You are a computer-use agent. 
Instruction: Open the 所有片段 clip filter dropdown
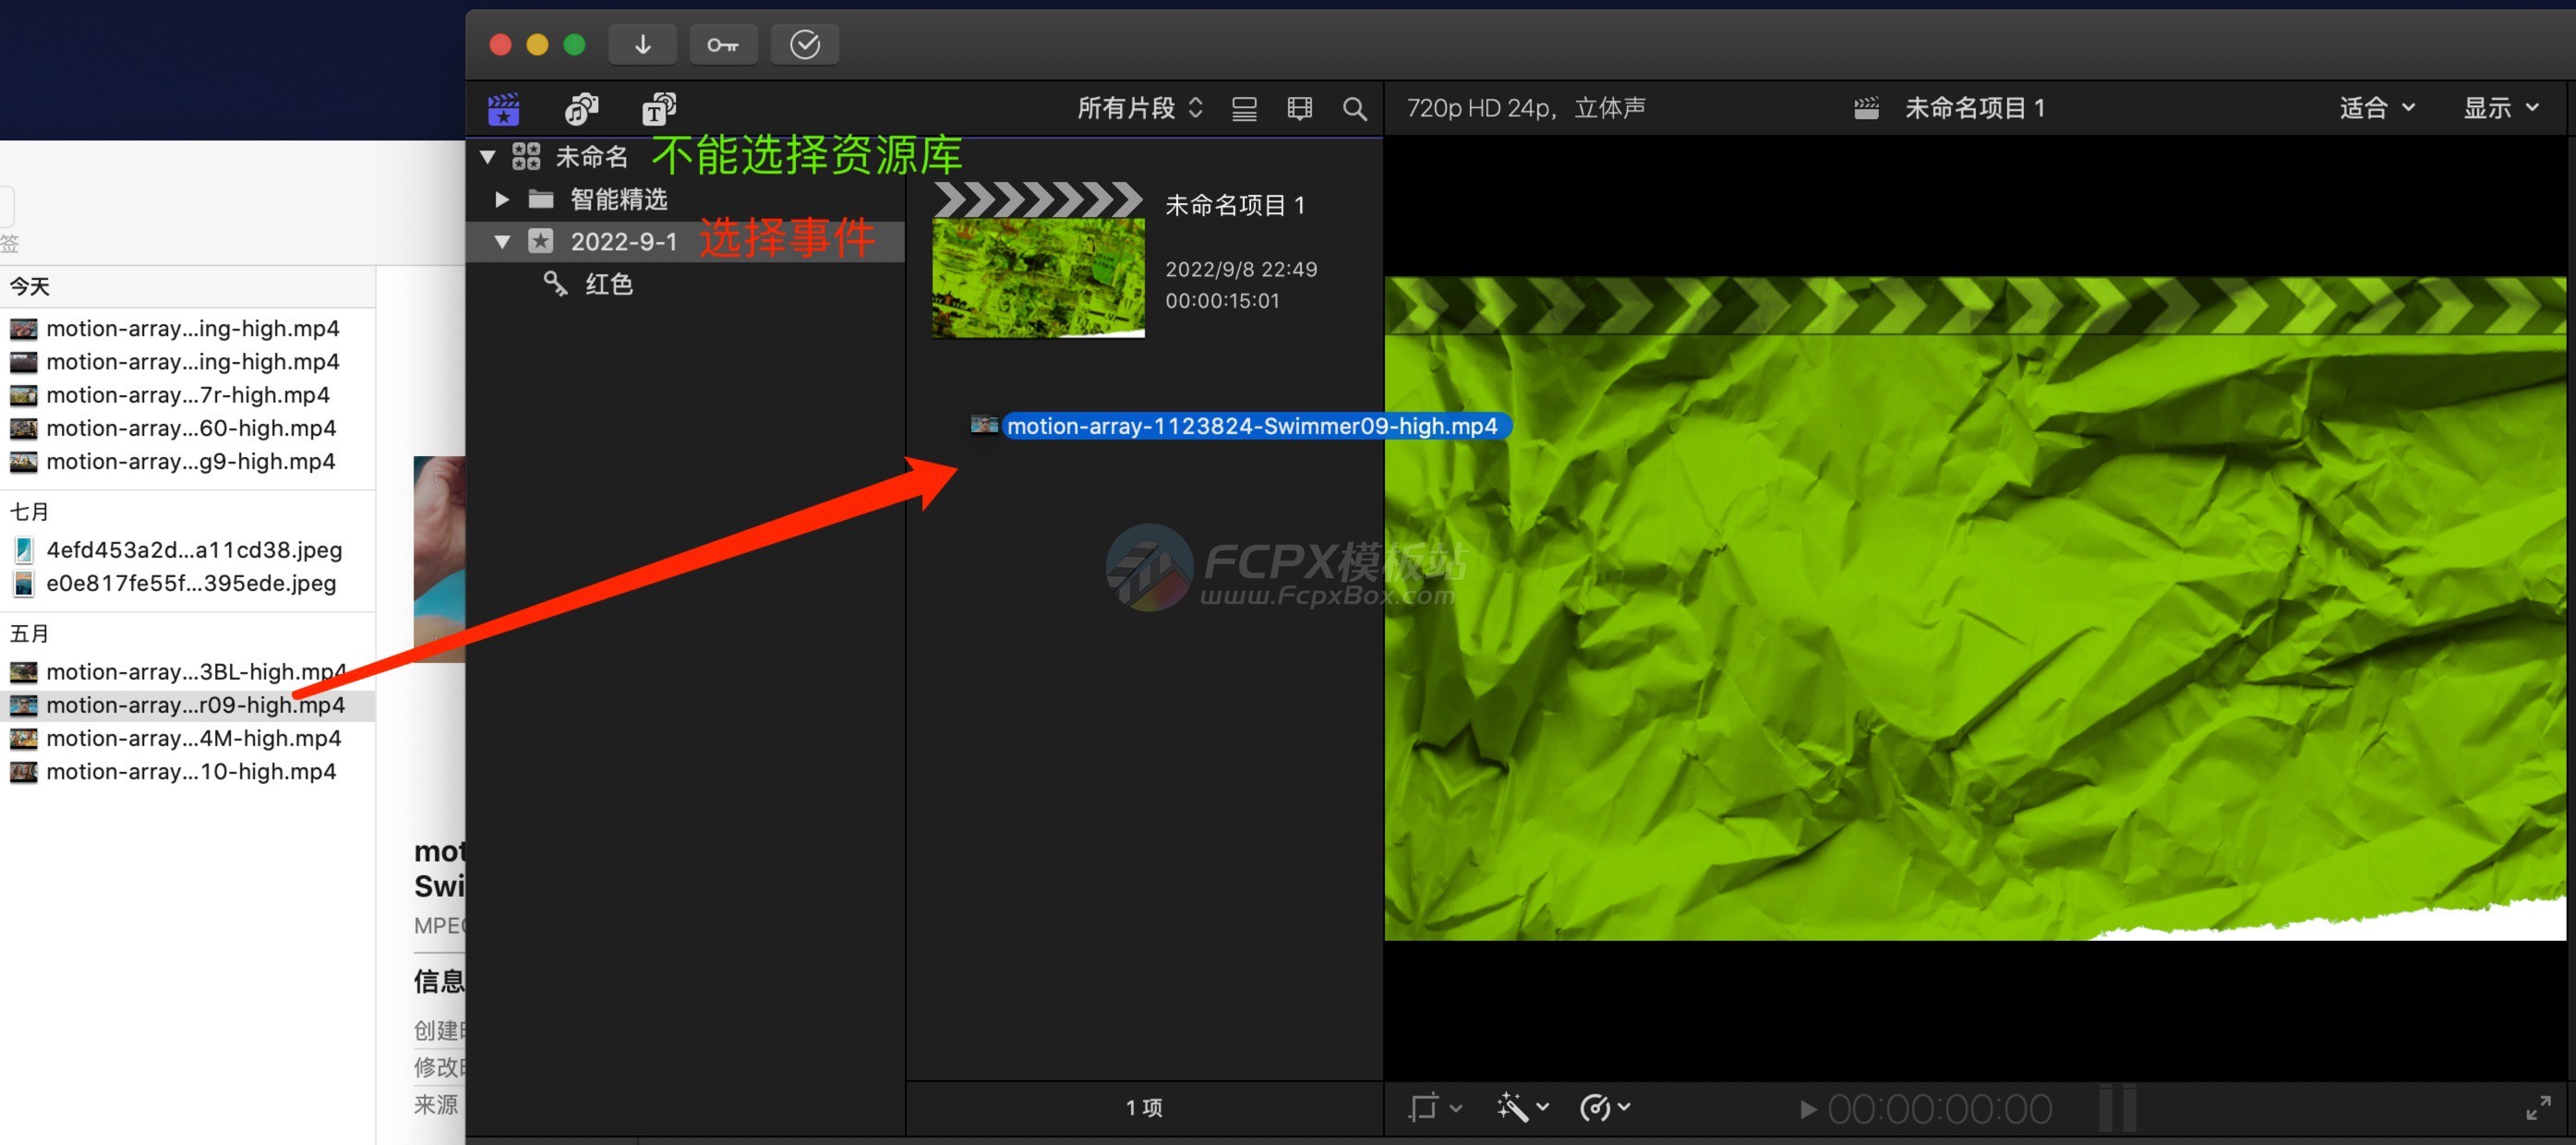(x=1139, y=108)
